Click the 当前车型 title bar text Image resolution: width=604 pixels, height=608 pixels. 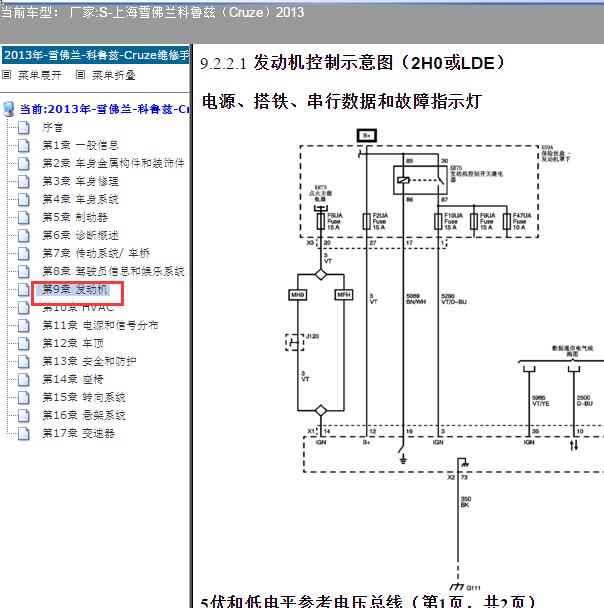click(x=152, y=12)
